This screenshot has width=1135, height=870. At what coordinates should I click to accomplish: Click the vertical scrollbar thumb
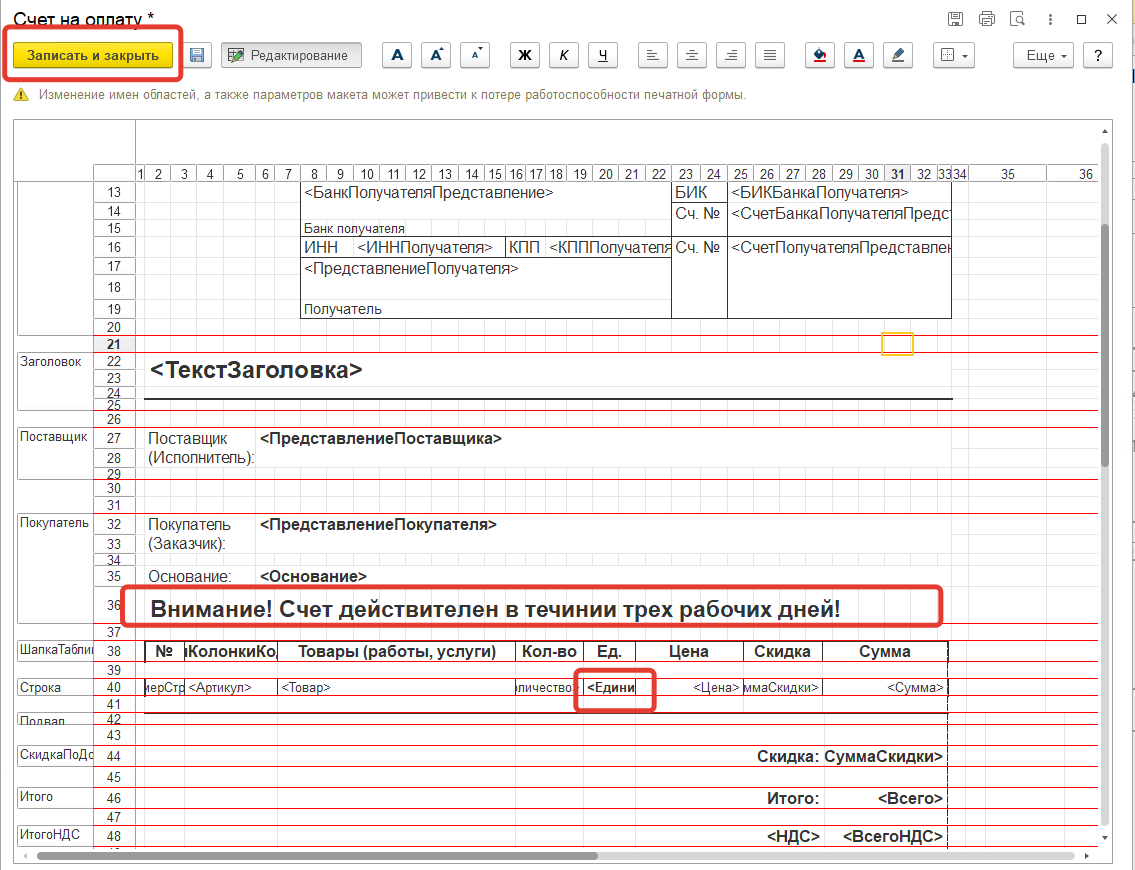[x=1105, y=345]
